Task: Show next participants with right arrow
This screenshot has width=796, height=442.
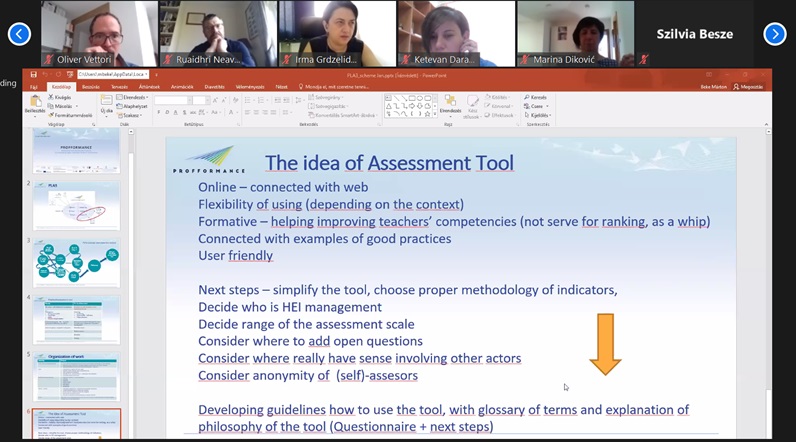Action: pos(775,34)
